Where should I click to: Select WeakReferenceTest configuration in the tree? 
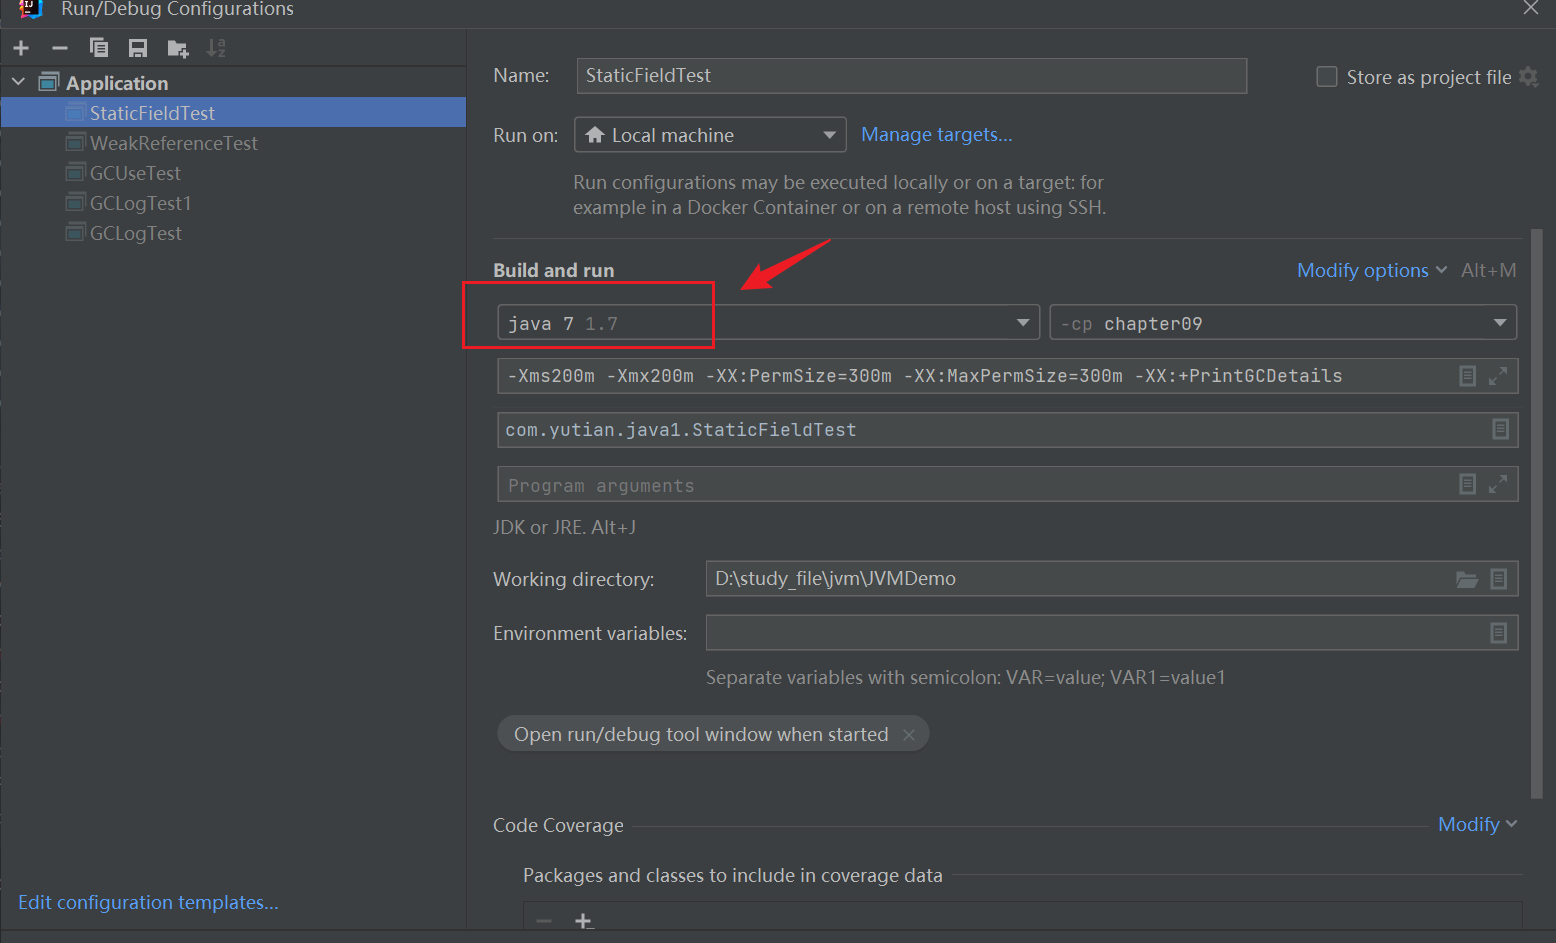coord(173,143)
